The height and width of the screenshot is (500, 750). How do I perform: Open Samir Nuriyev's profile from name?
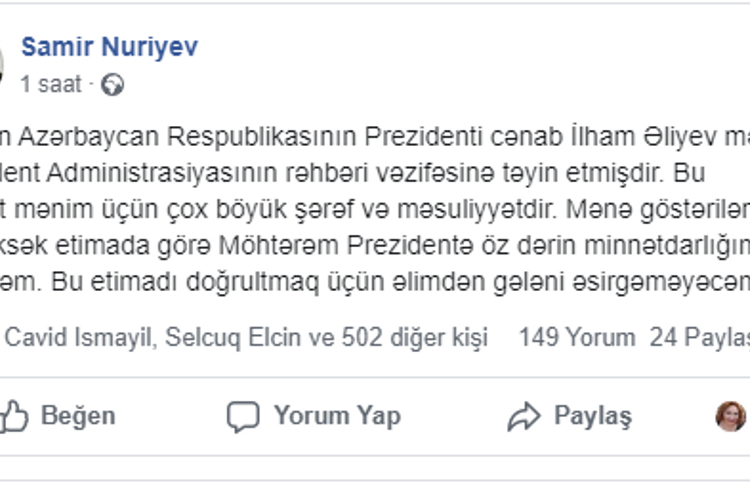[109, 47]
